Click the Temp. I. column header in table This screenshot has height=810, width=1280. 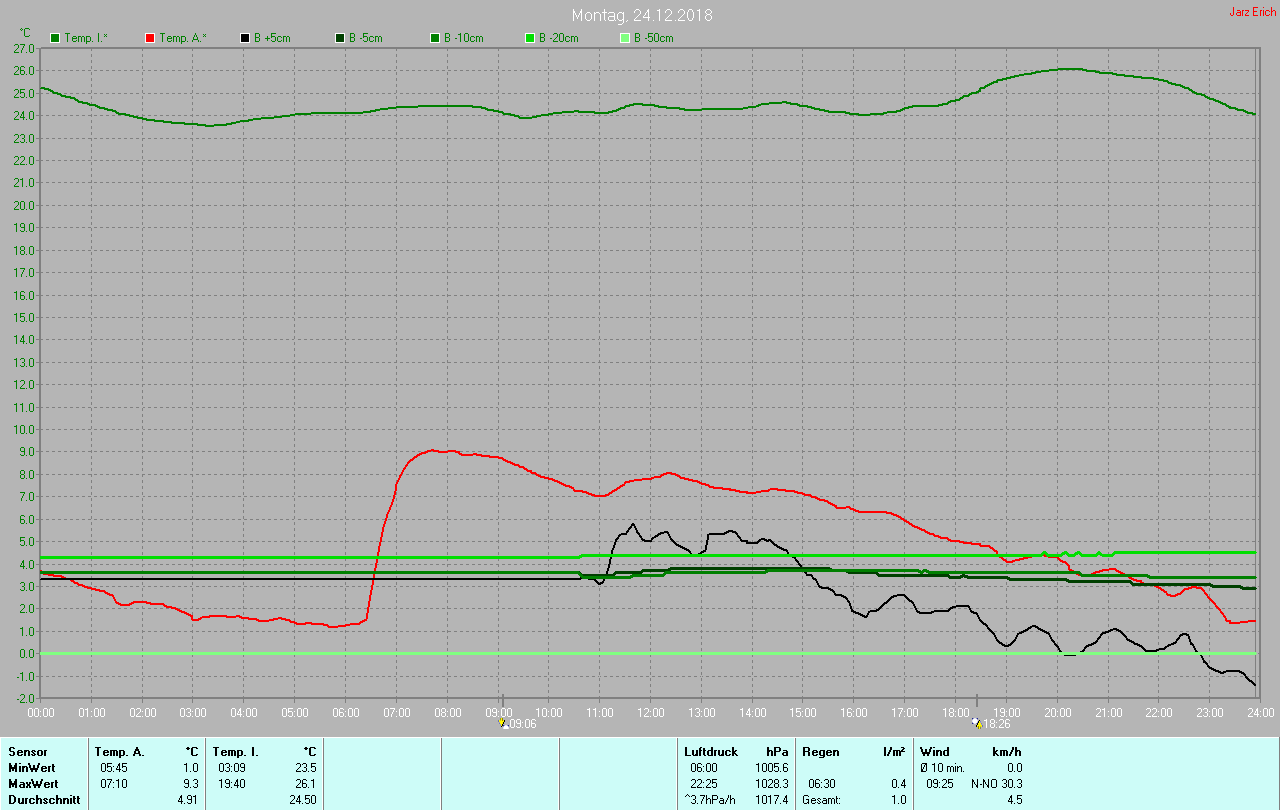236,751
